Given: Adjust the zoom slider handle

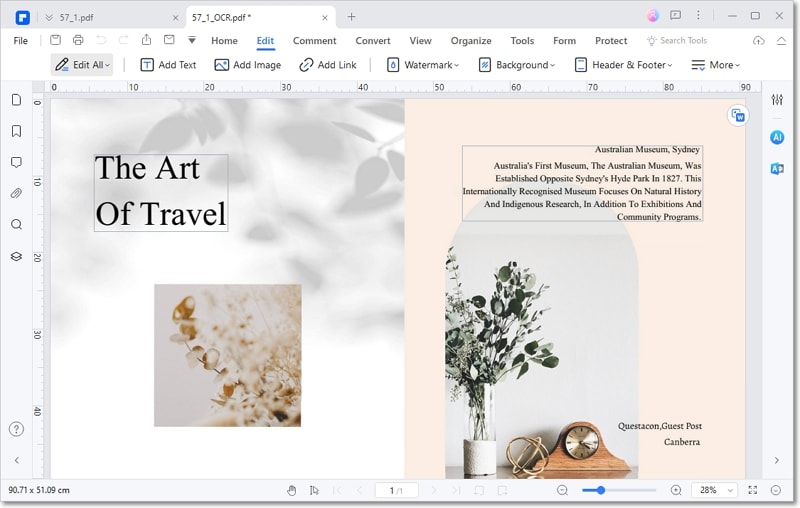Looking at the screenshot, I should (601, 490).
